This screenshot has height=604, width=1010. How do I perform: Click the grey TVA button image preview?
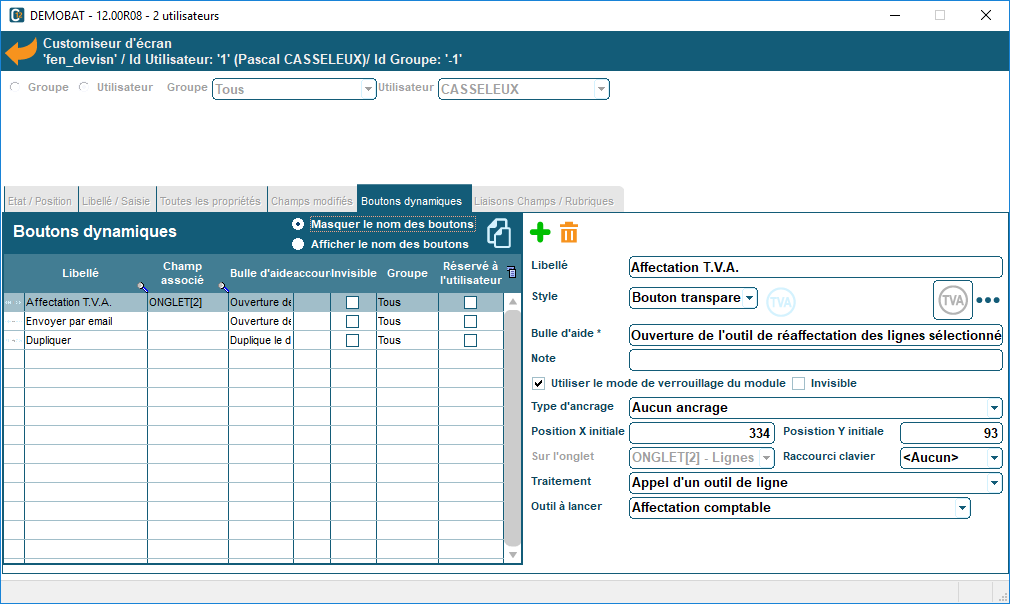(953, 300)
